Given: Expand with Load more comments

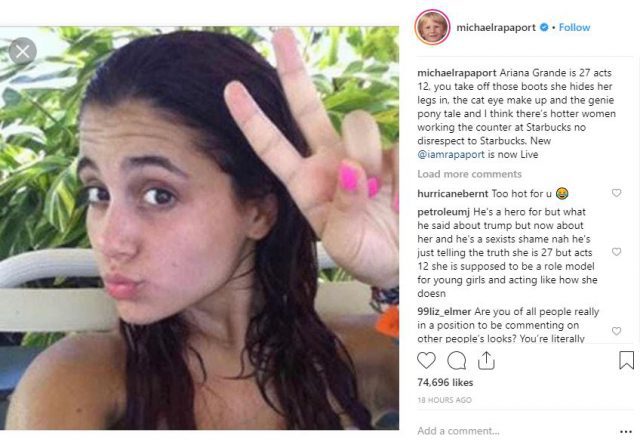Looking at the screenshot, I should coord(469,174).
